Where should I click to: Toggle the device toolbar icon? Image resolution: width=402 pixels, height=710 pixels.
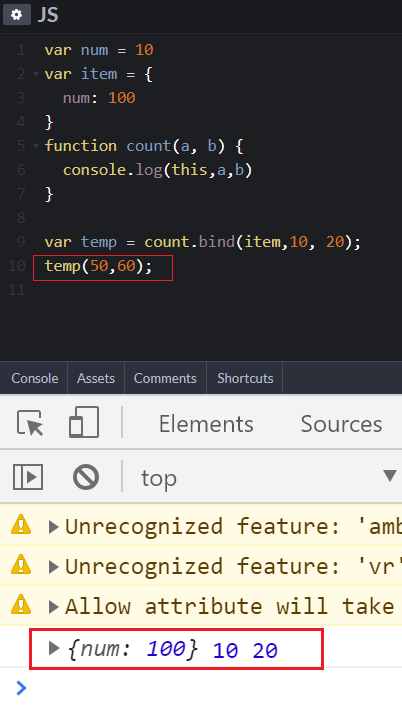(84, 422)
